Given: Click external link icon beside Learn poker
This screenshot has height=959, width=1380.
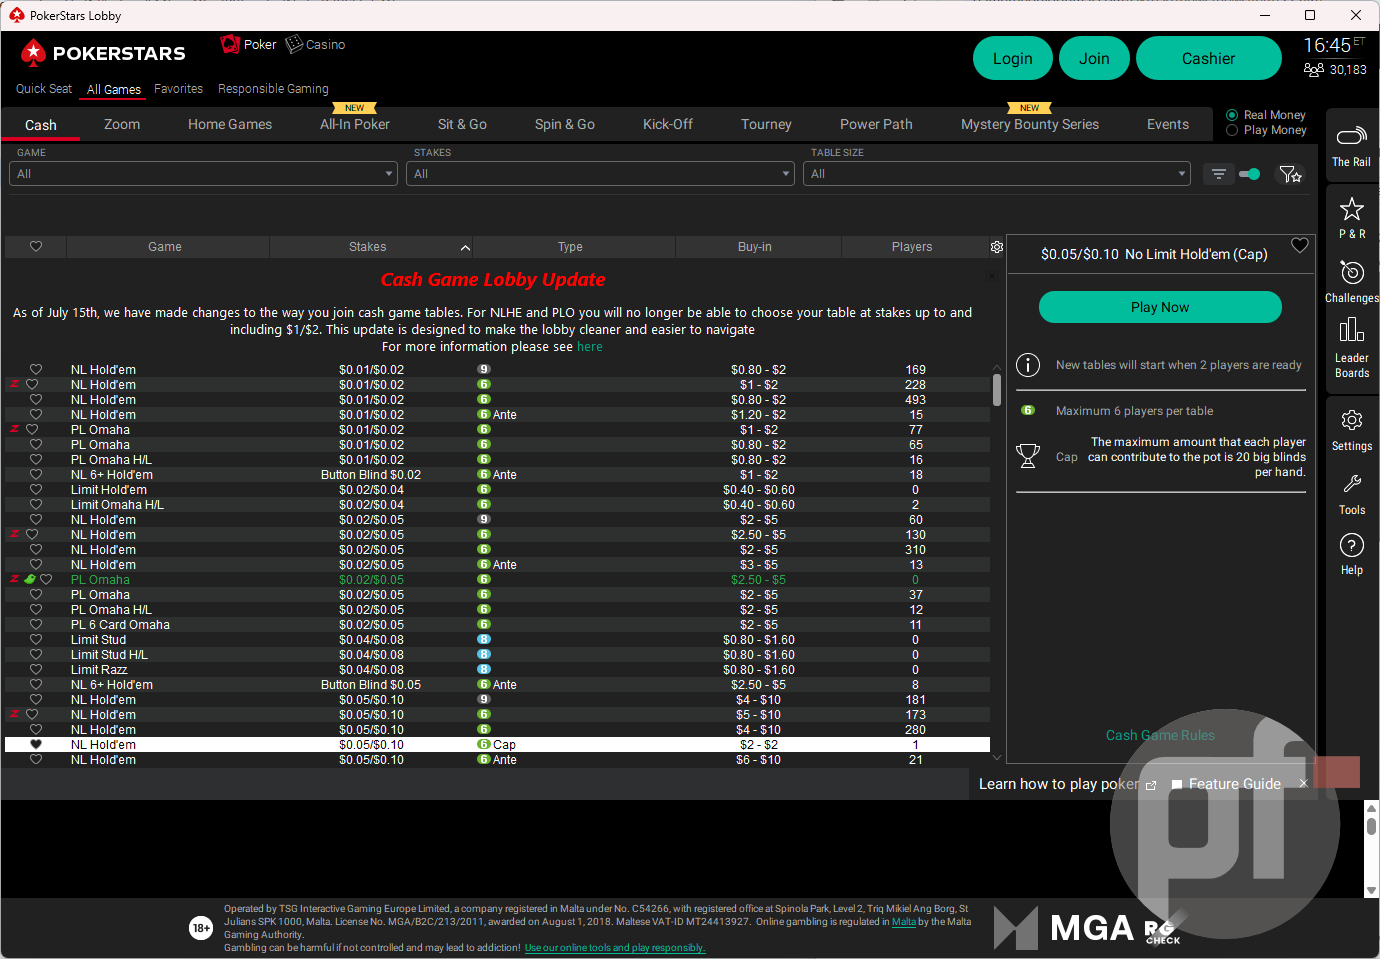Looking at the screenshot, I should 1150,785.
